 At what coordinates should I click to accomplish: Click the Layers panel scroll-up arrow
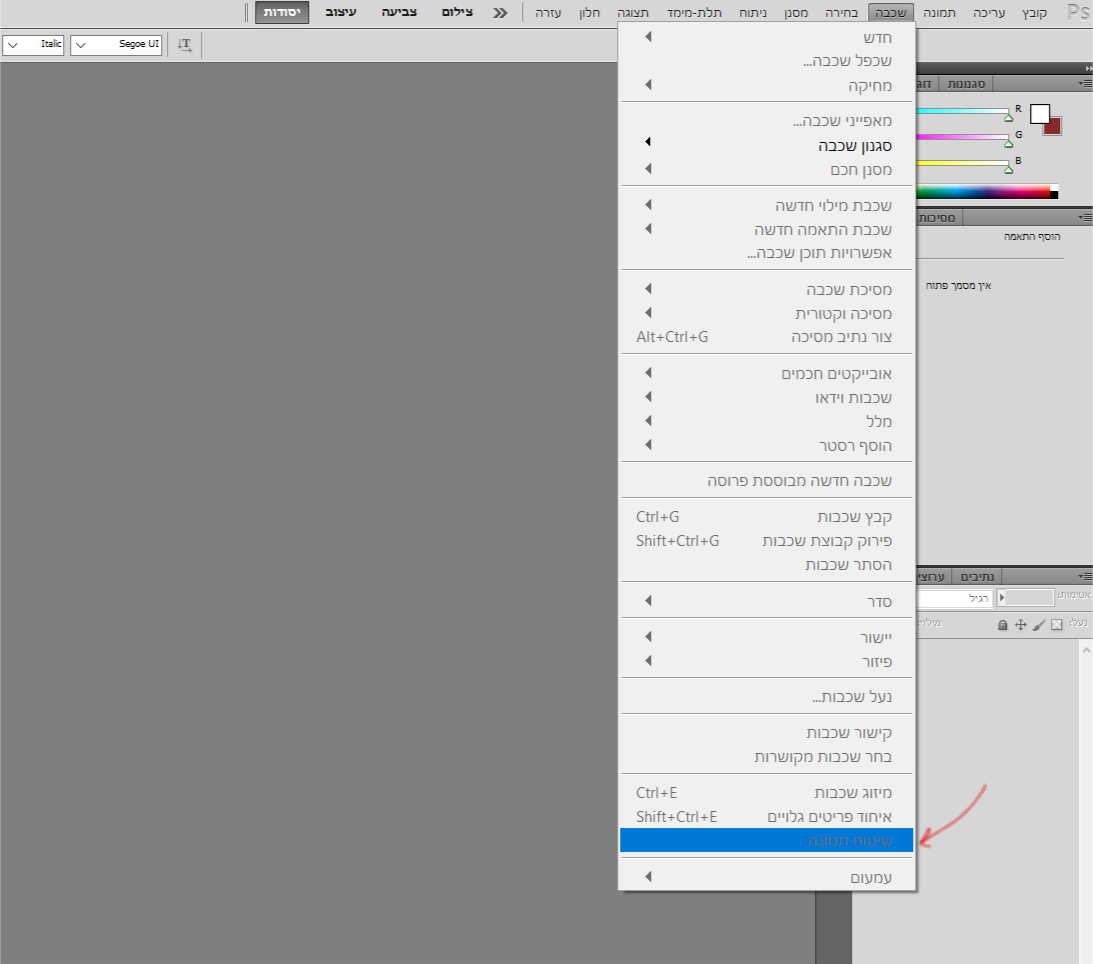[1086, 650]
